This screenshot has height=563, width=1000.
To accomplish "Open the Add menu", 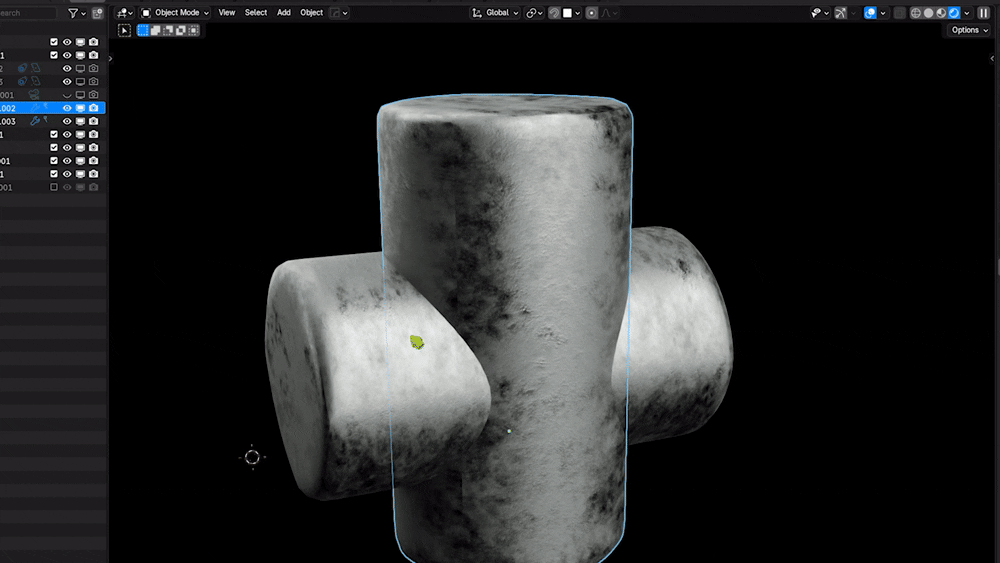I will (284, 13).
